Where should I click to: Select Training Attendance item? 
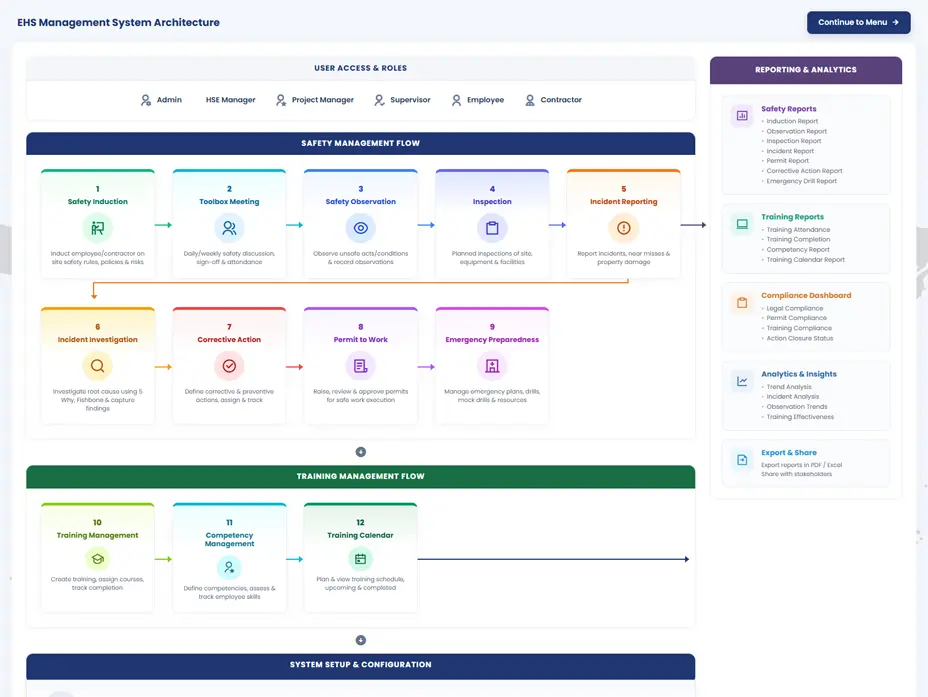tap(798, 230)
